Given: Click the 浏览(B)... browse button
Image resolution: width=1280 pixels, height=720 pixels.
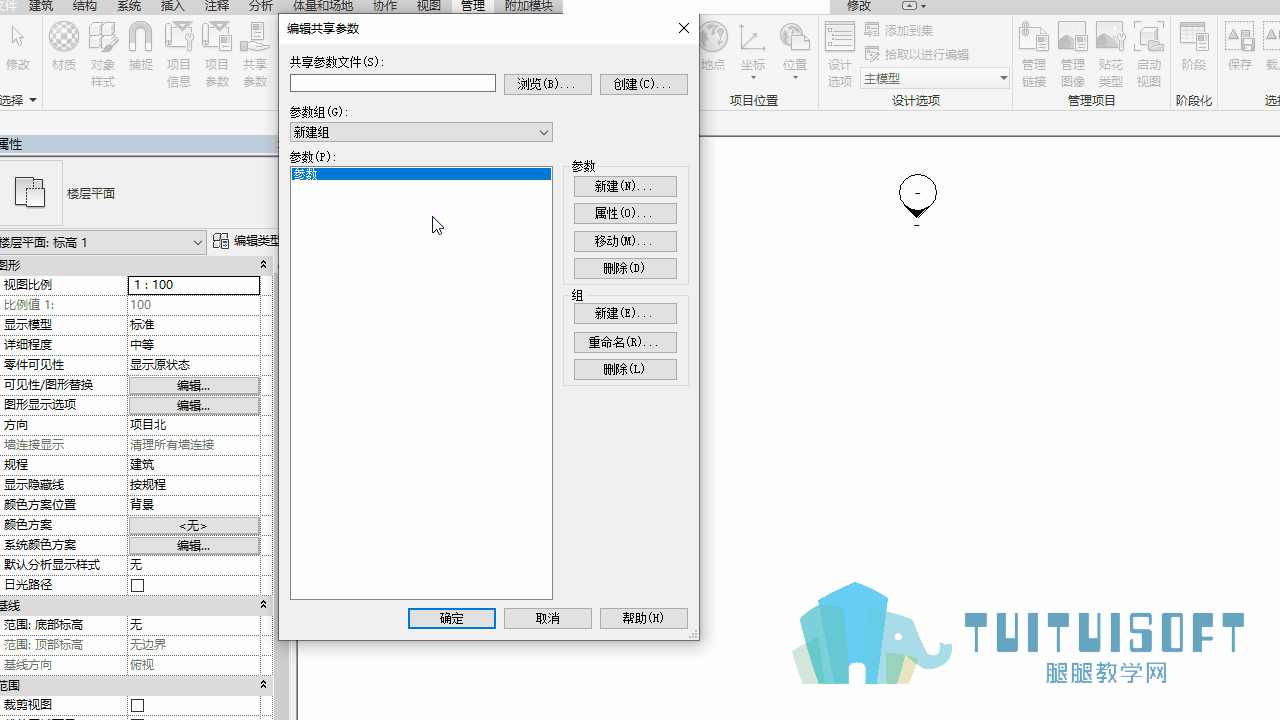Looking at the screenshot, I should (x=548, y=84).
